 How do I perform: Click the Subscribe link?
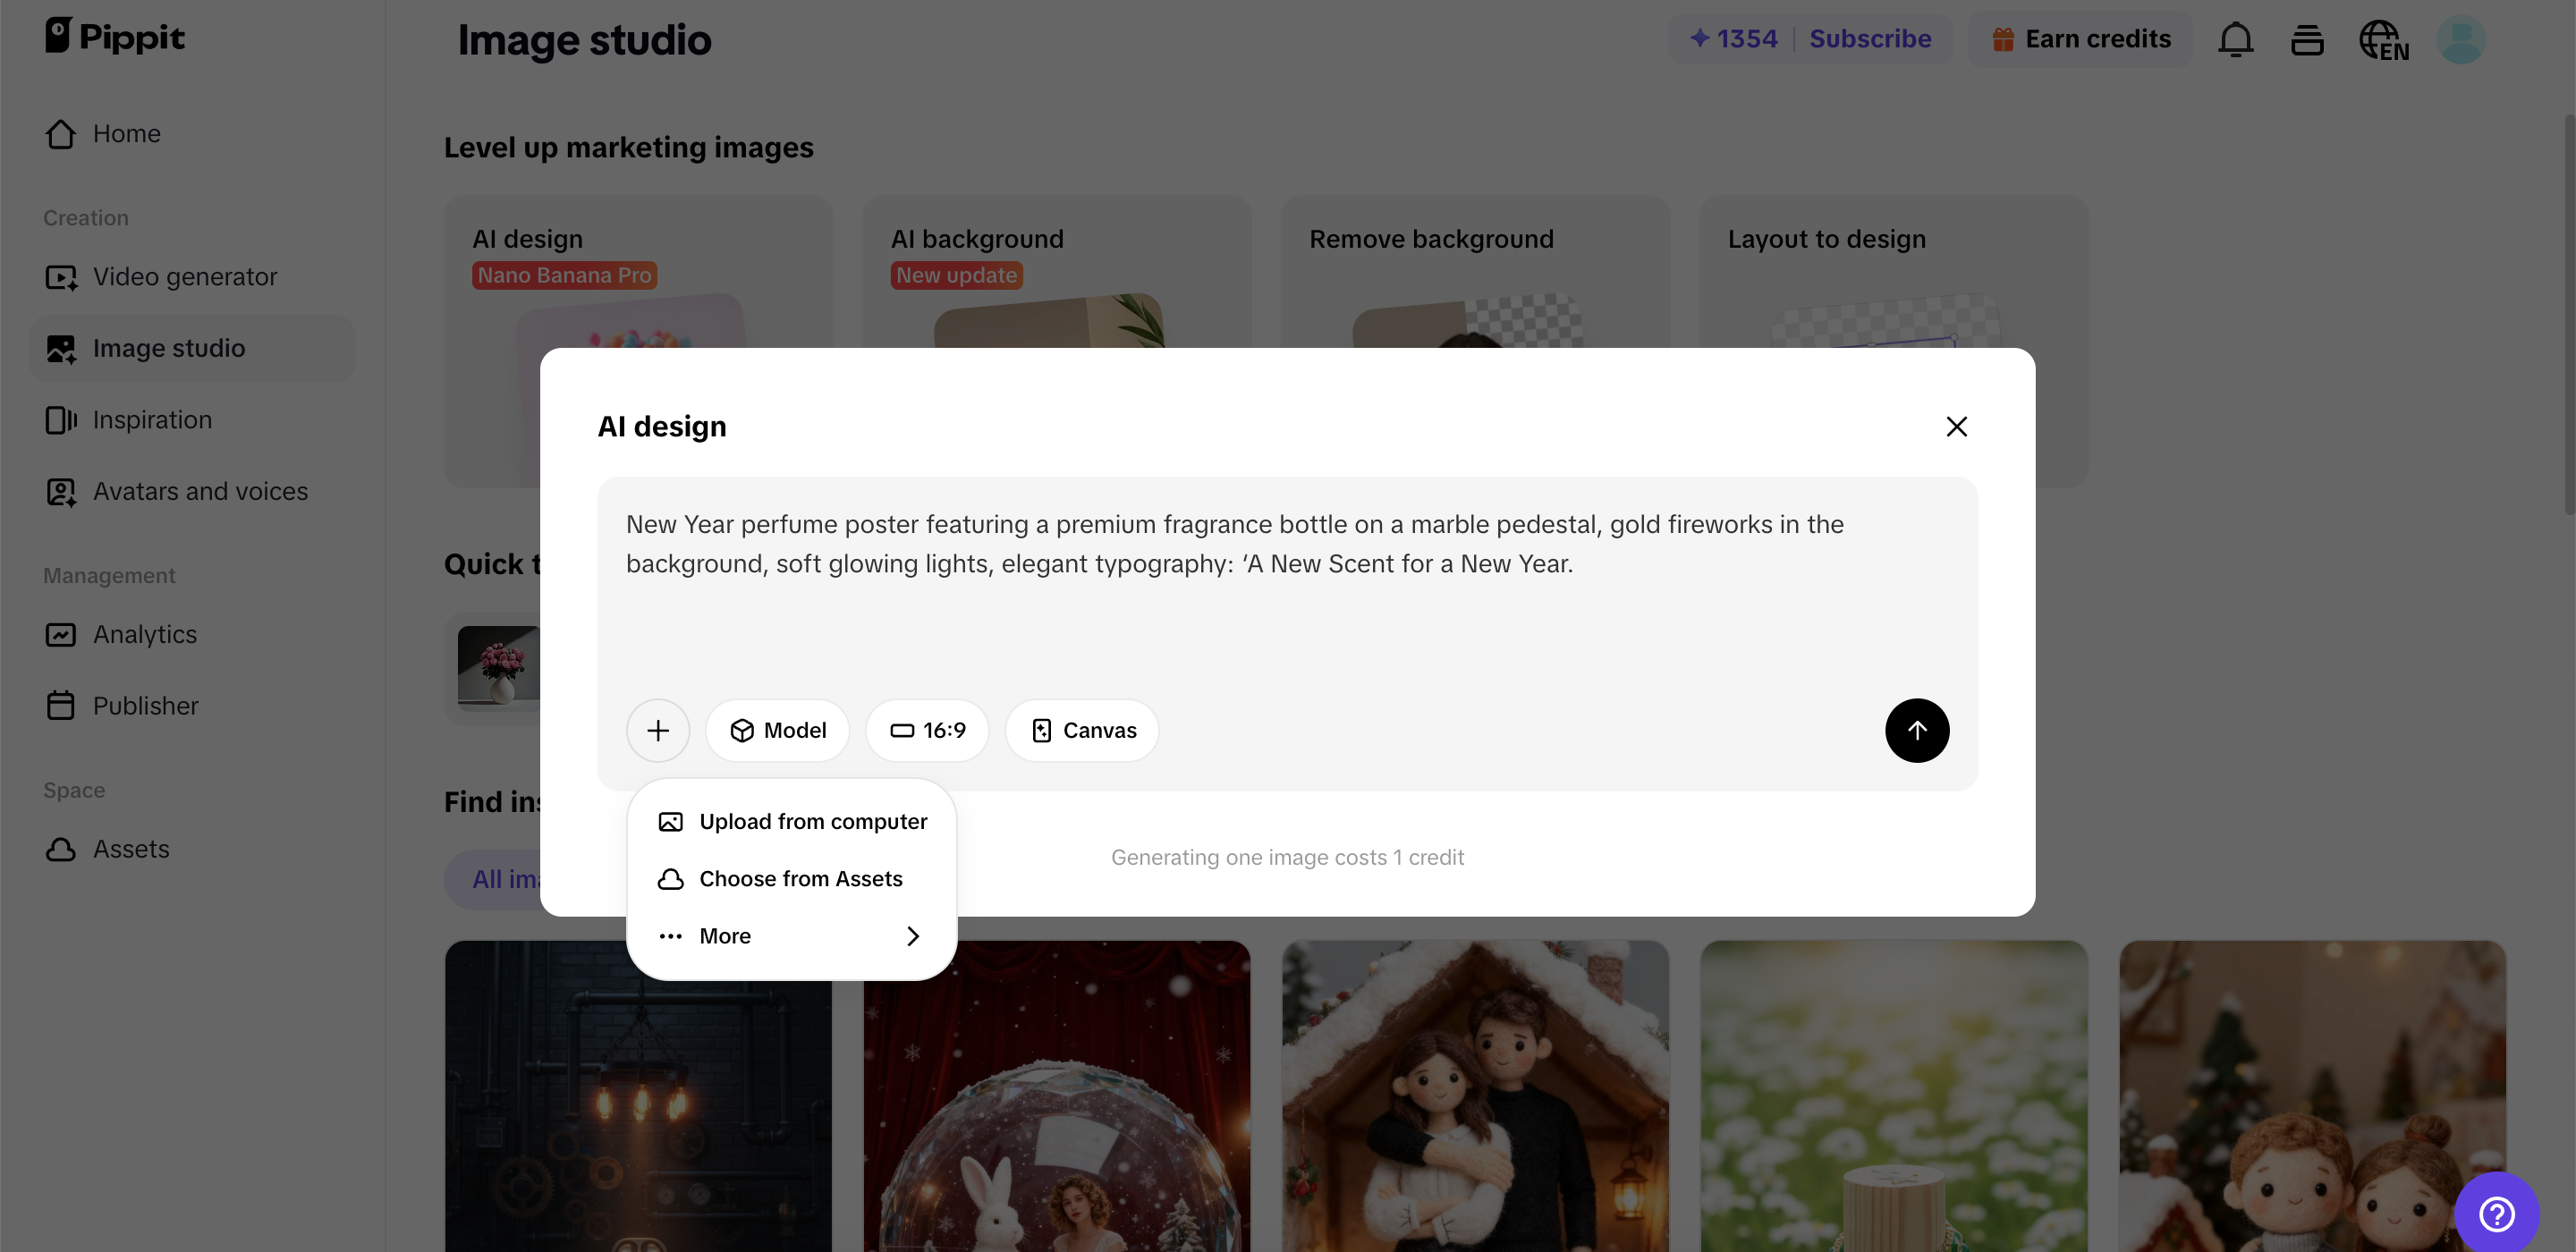click(x=1870, y=39)
